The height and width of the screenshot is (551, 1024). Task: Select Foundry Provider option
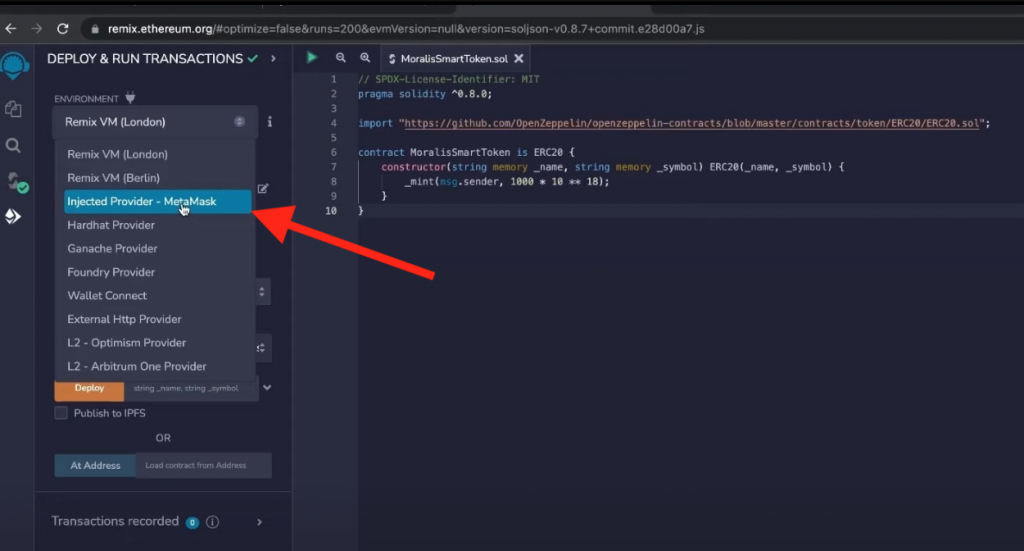[157, 272]
